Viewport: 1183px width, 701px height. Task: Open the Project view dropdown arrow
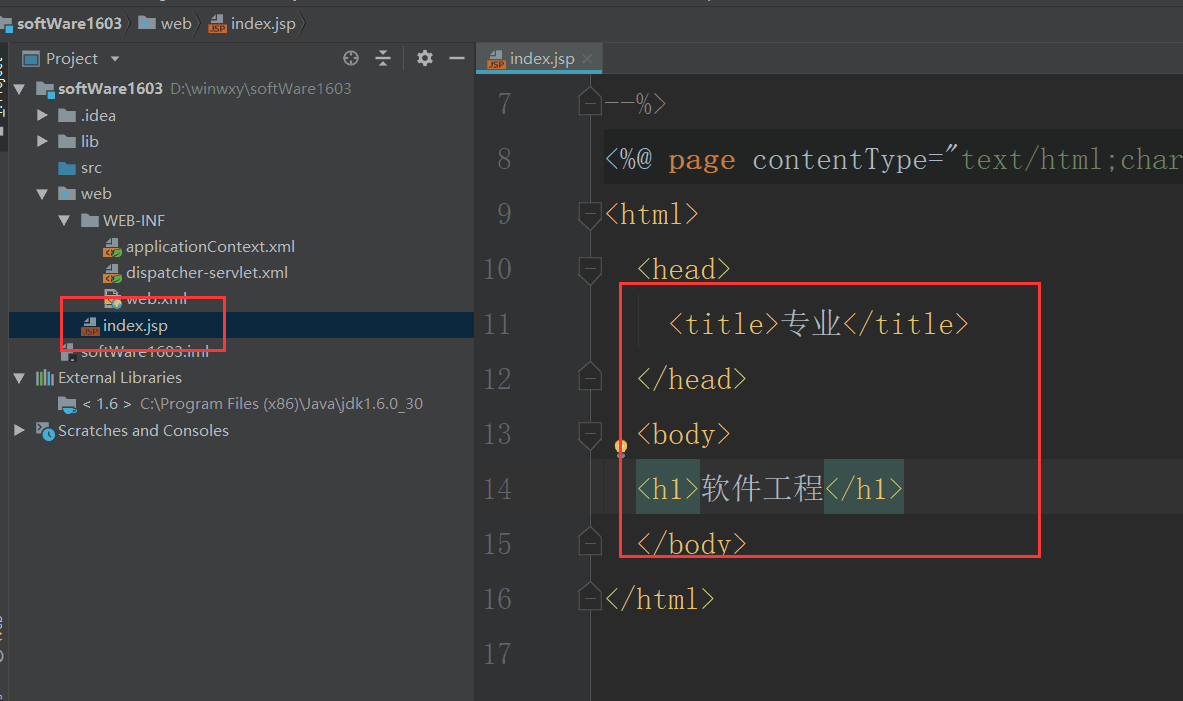(x=115, y=59)
